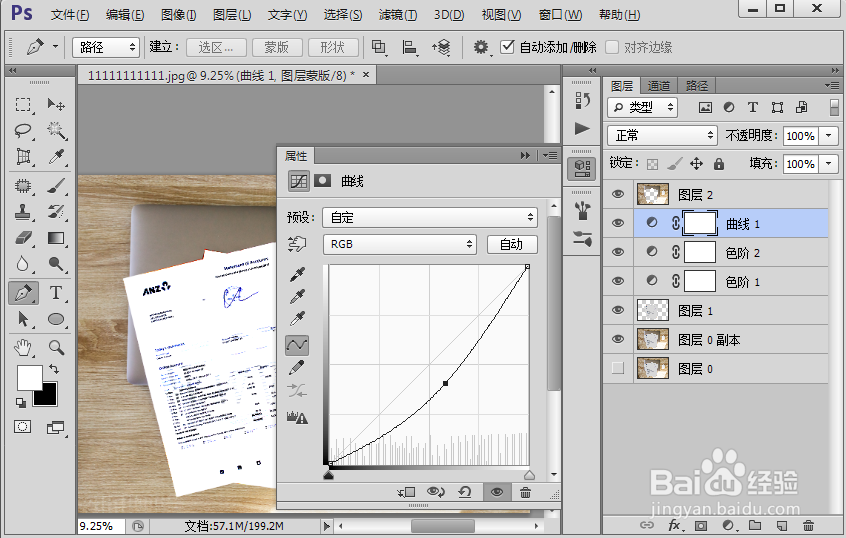846x538 pixels.
Task: Select the Magic Wand tool
Action: [56, 130]
